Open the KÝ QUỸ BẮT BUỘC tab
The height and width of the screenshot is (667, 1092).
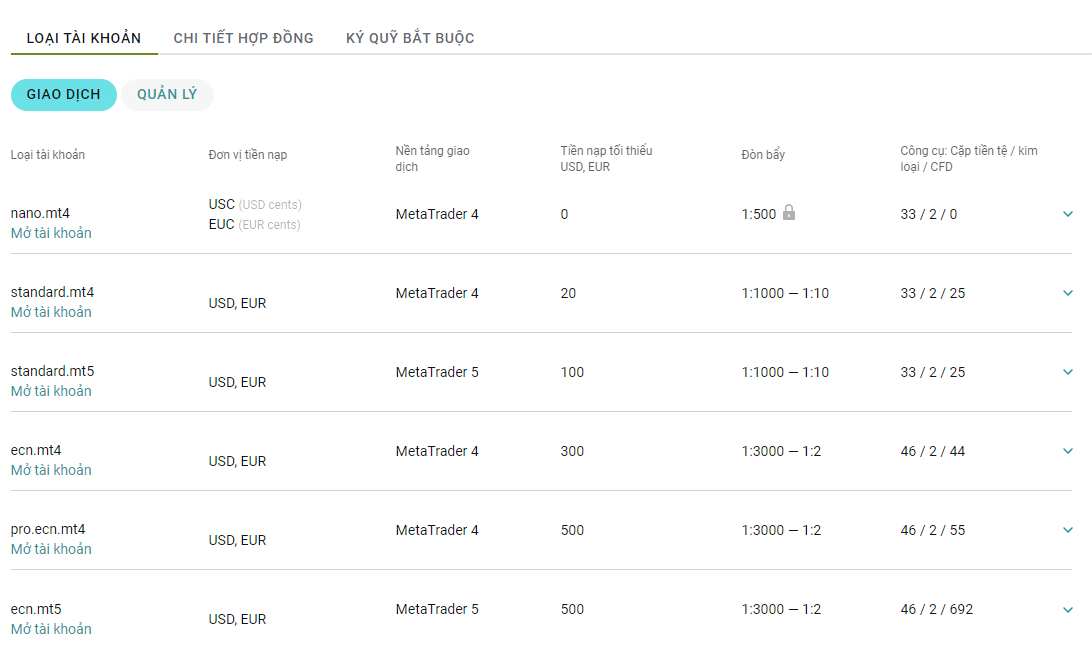(x=410, y=38)
